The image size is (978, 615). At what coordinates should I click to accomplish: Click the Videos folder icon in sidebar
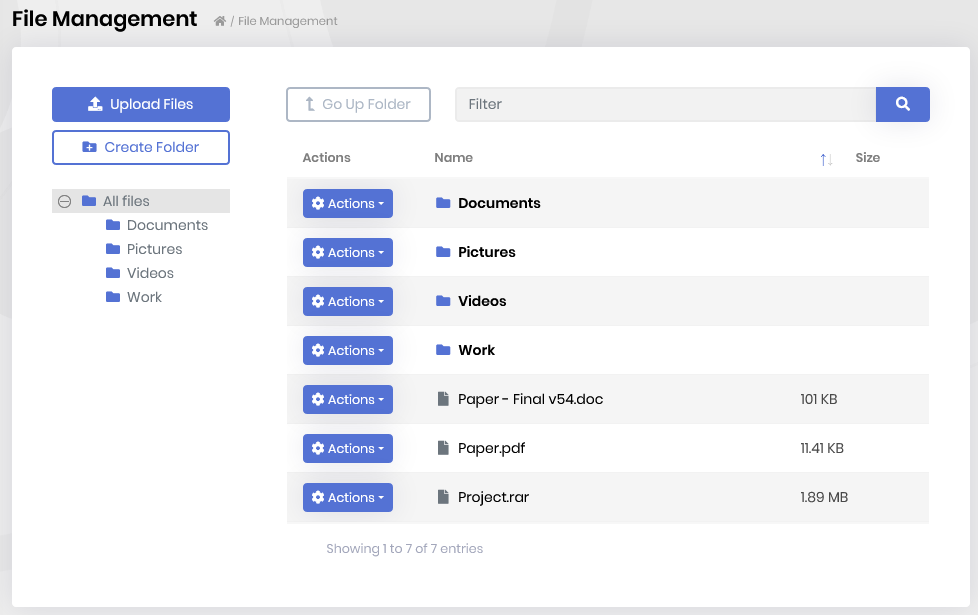point(113,273)
